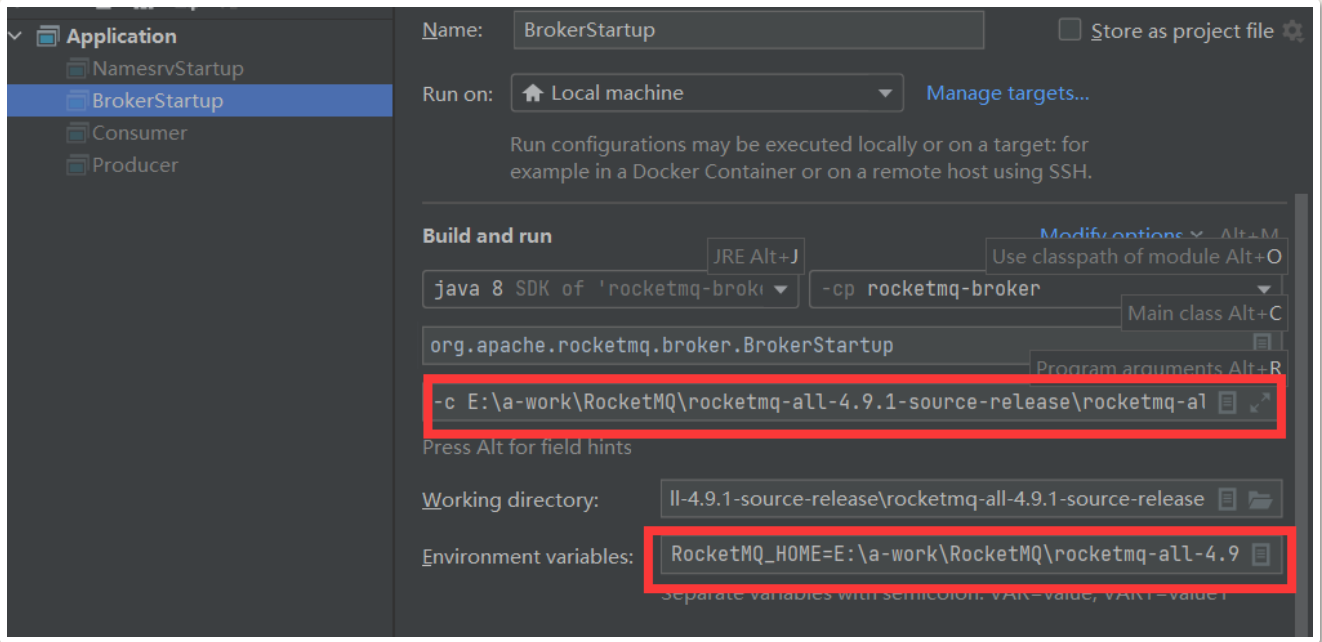Click the main class browse icon

[1262, 343]
